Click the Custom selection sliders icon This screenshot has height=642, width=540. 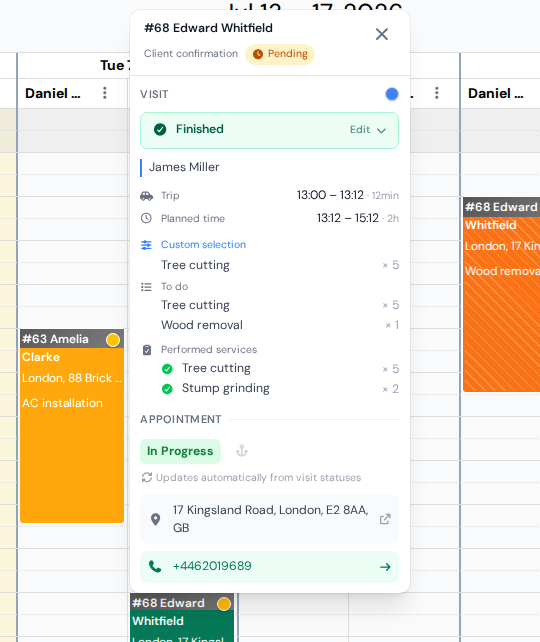(146, 245)
